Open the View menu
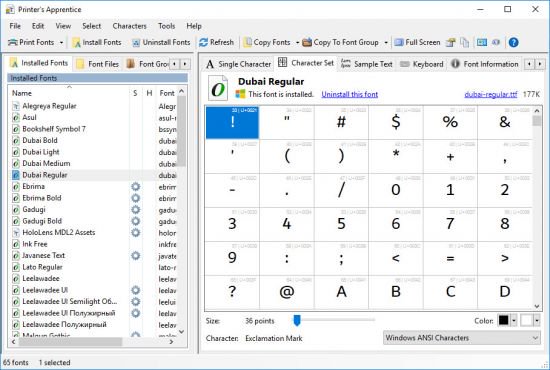This screenshot has height=370, width=550. click(63, 26)
